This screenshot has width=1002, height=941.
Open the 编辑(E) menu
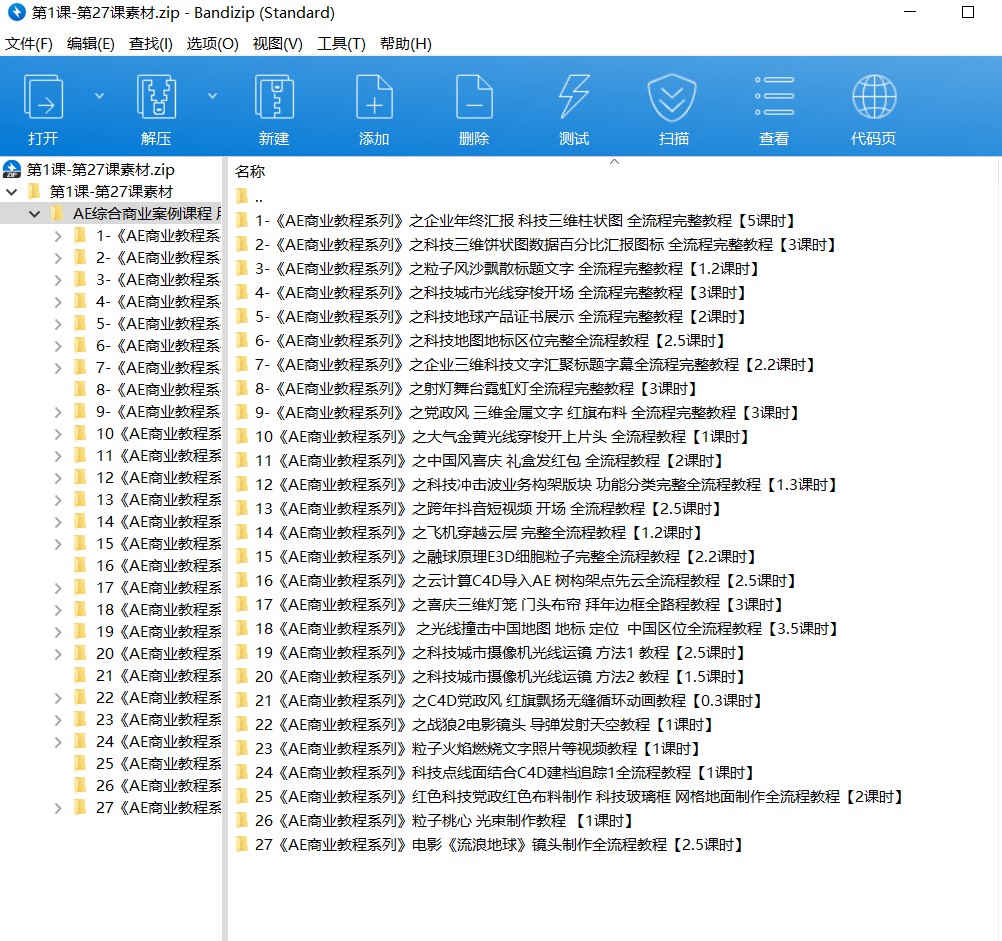(x=91, y=43)
